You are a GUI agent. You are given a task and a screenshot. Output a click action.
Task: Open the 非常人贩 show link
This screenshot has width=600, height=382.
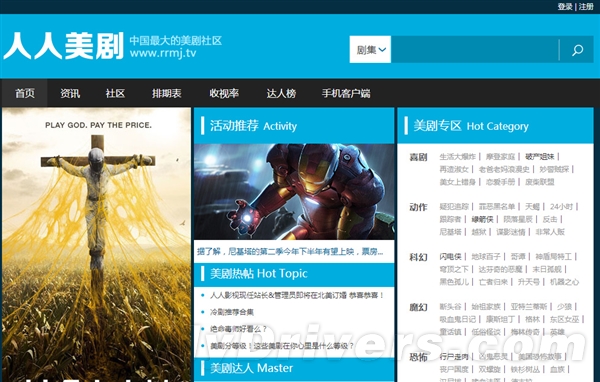tap(550, 232)
